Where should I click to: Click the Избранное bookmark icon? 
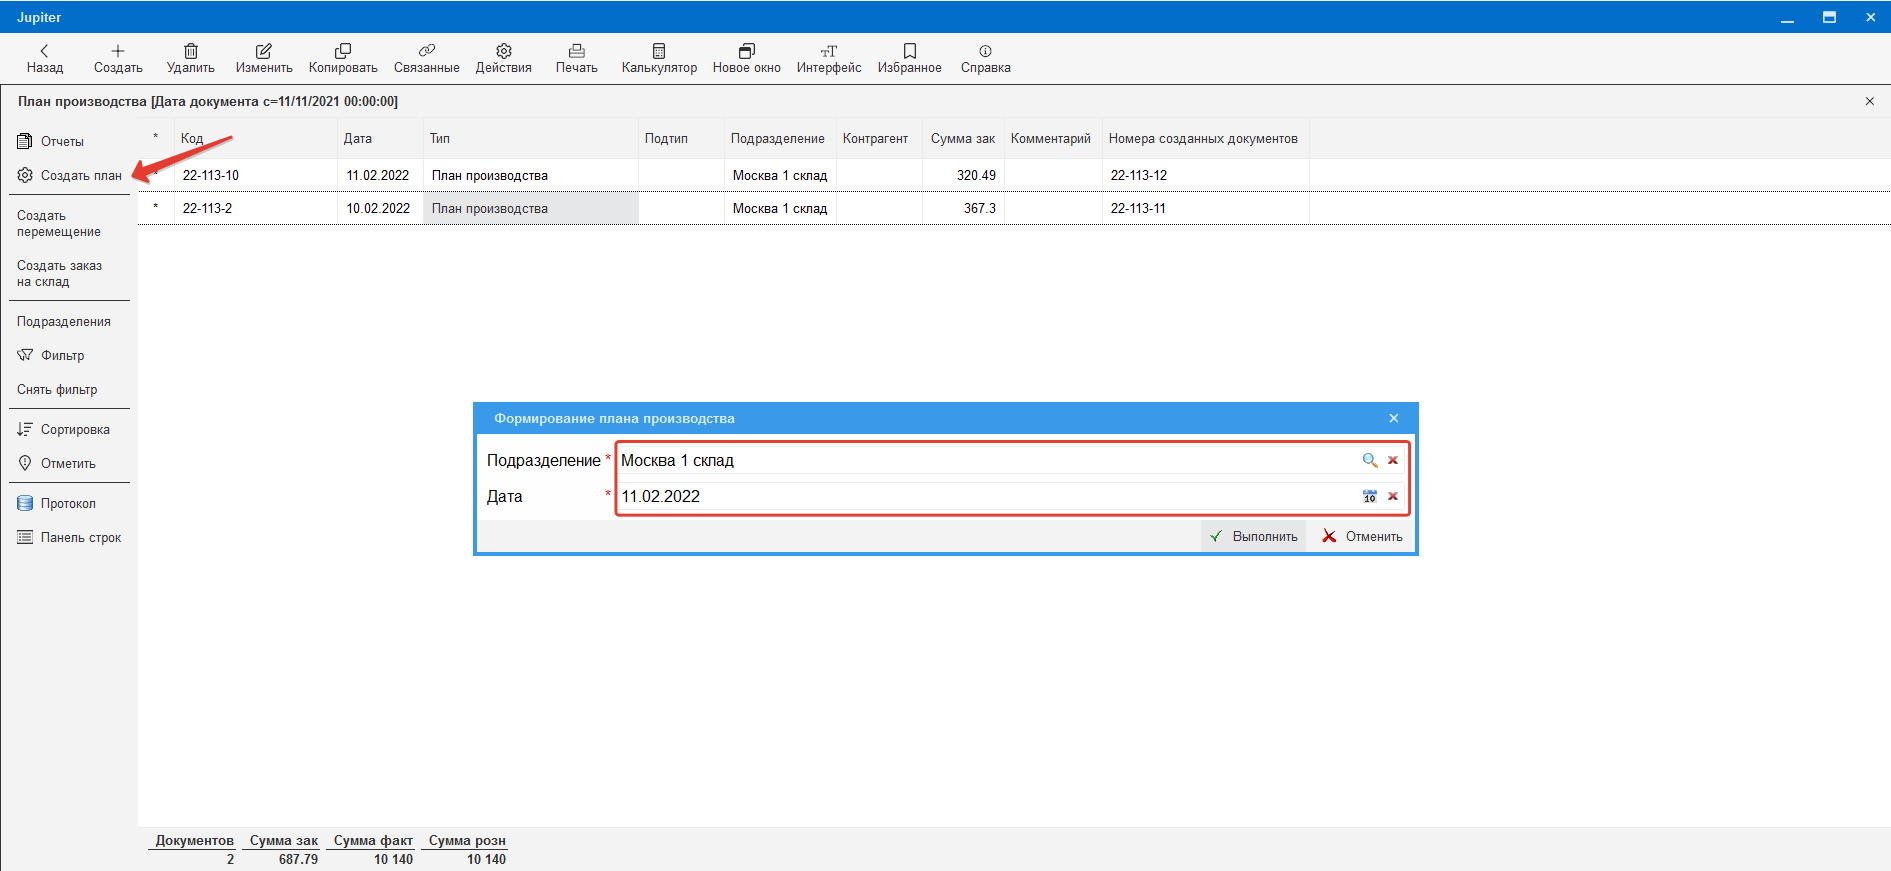[910, 51]
